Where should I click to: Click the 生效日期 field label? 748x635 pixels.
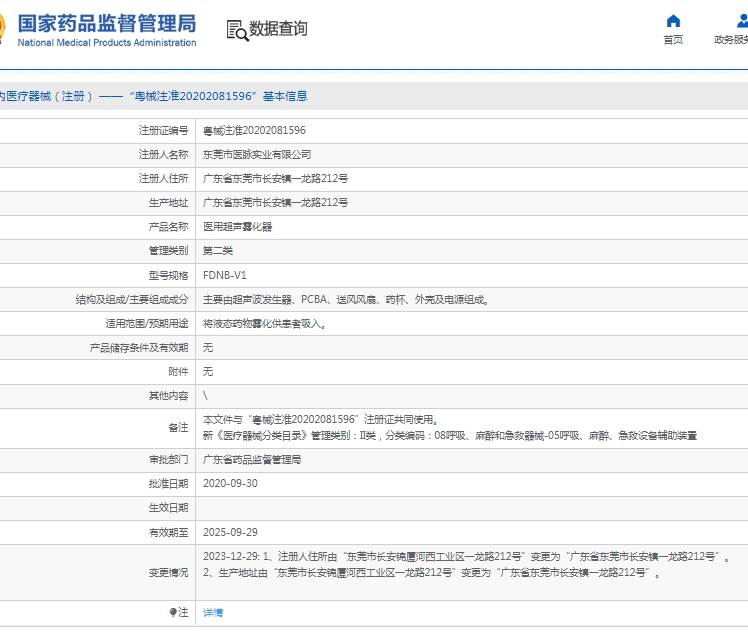168,508
